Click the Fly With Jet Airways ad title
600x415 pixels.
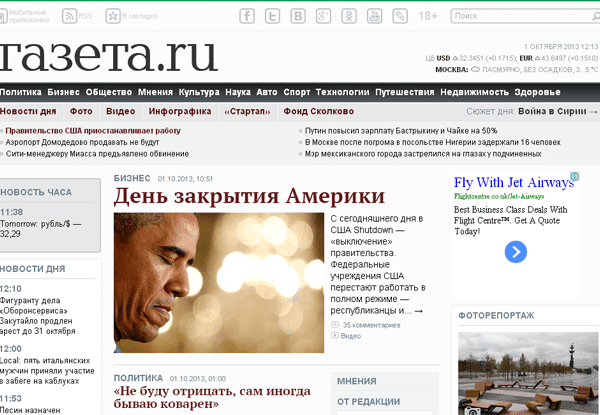pos(514,182)
